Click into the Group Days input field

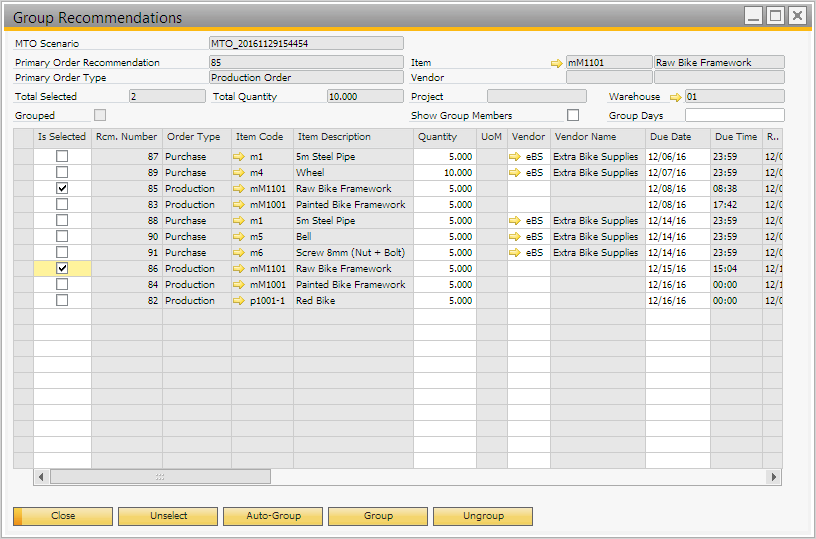[734, 115]
